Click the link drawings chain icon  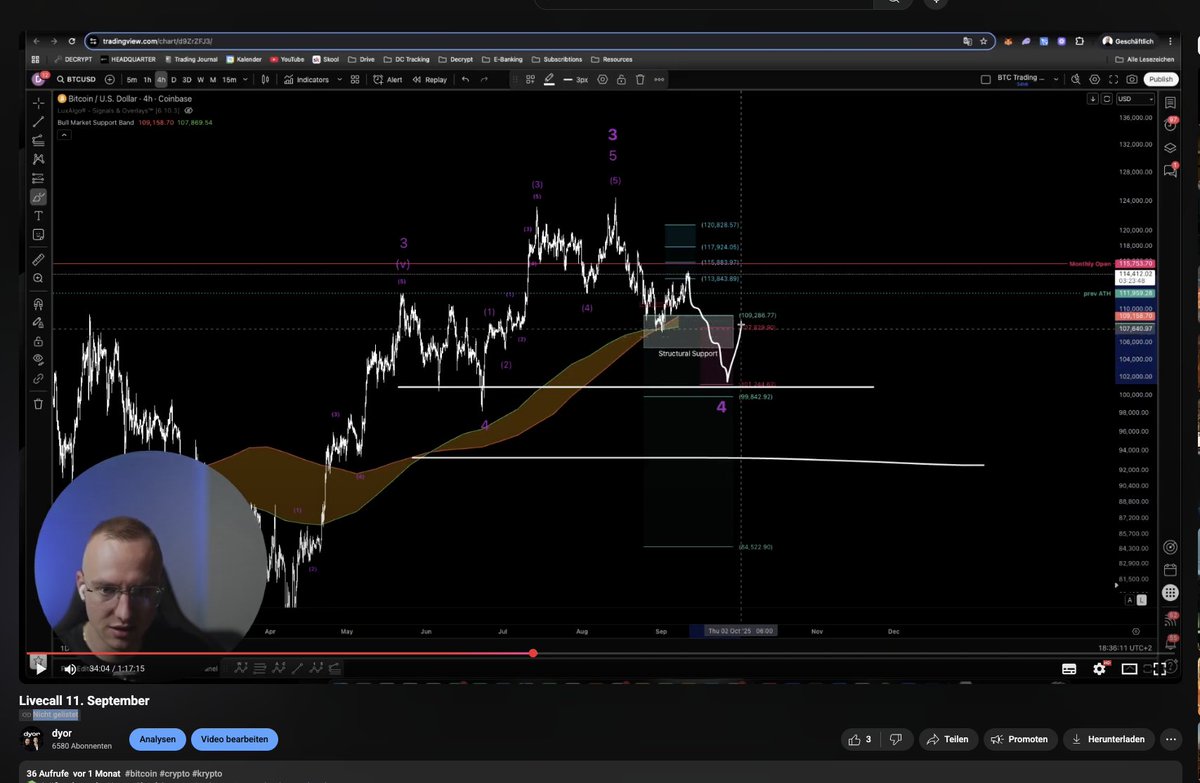[x=38, y=379]
